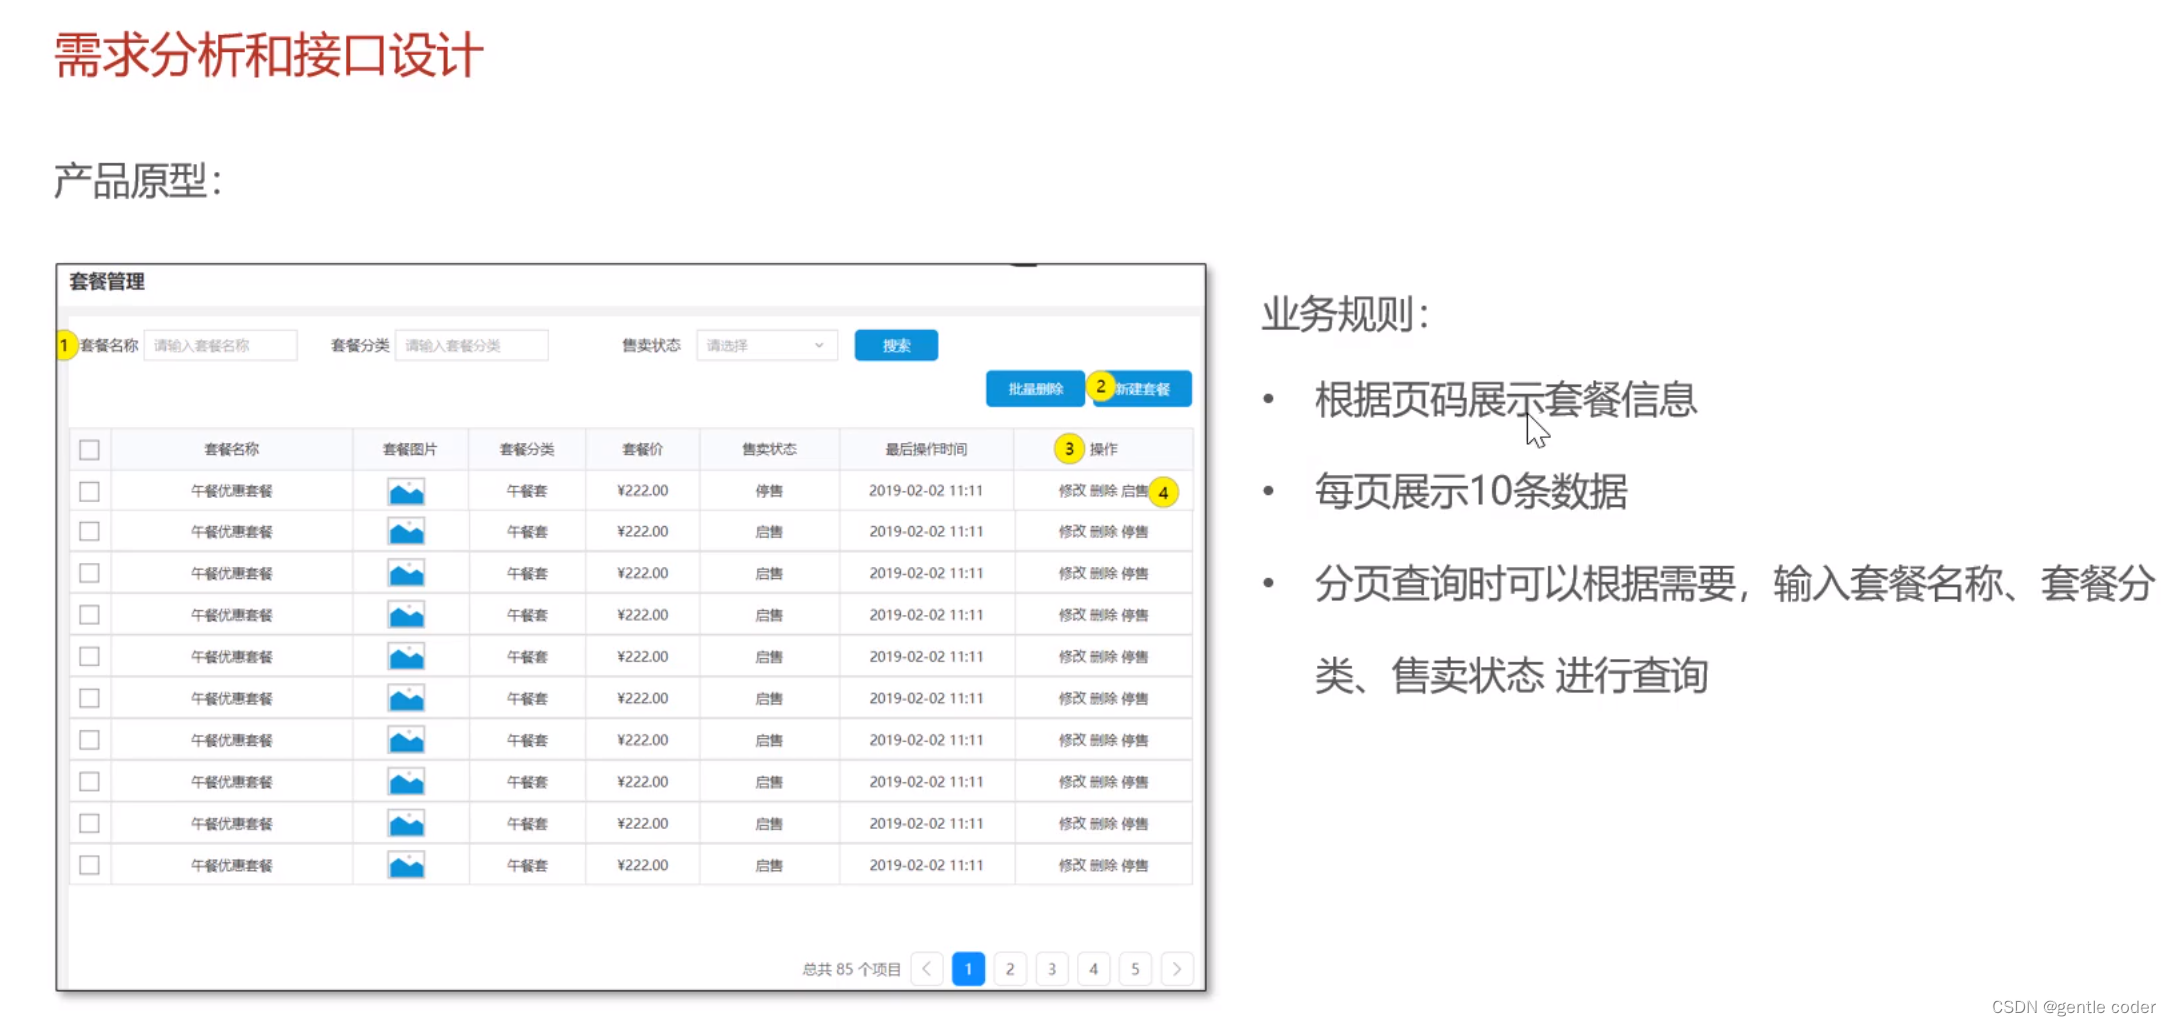Open the 售卖状态 请选择 dropdown
Image resolution: width=2171 pixels, height=1026 pixels.
pos(766,345)
